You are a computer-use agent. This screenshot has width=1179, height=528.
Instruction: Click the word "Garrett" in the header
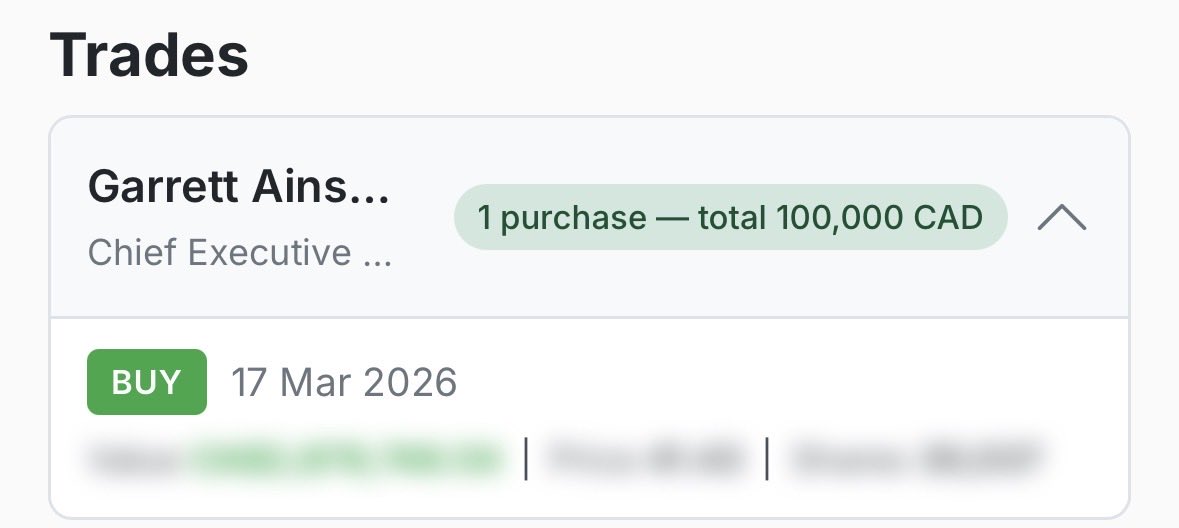point(163,187)
